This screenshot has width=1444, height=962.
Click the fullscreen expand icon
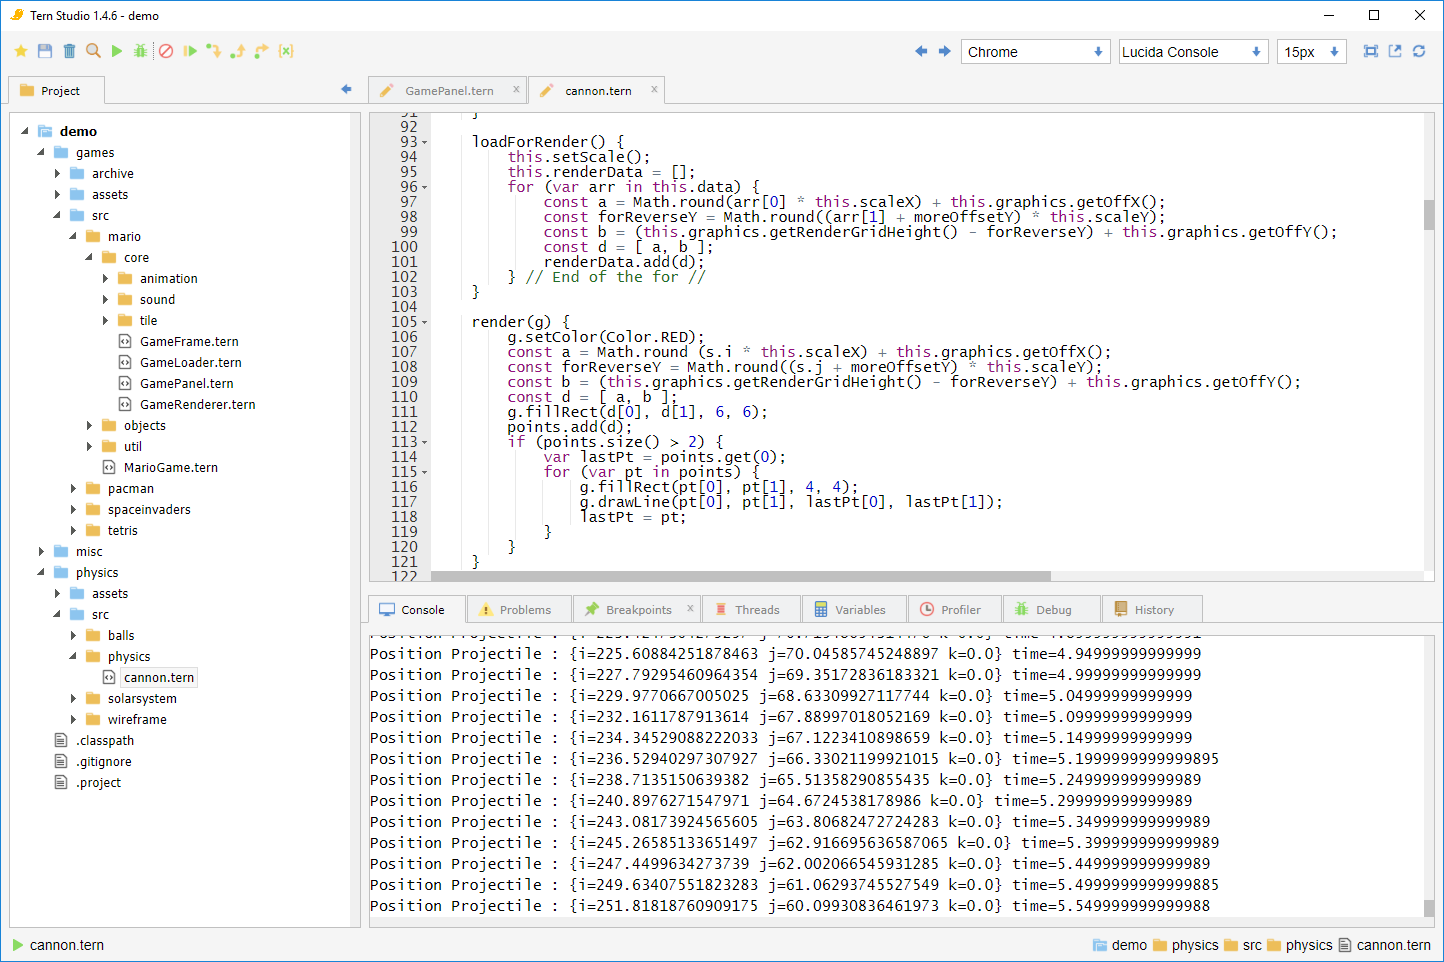click(x=1371, y=51)
